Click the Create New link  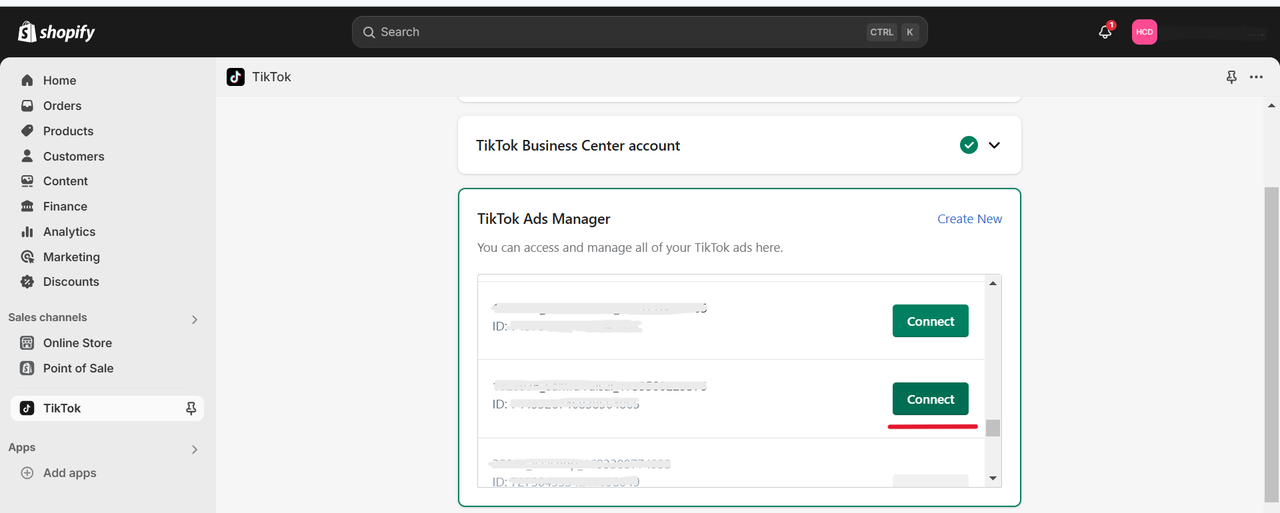969,219
